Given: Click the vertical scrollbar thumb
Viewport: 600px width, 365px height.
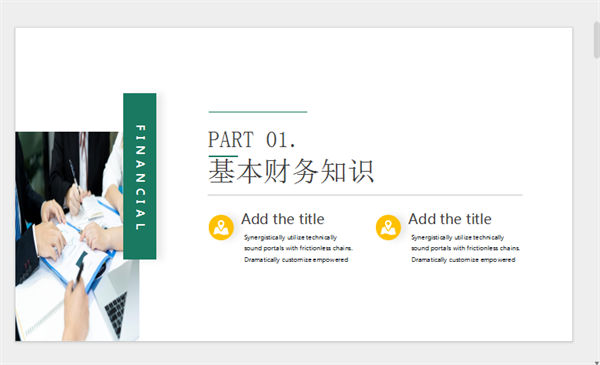Looking at the screenshot, I should pos(597,40).
